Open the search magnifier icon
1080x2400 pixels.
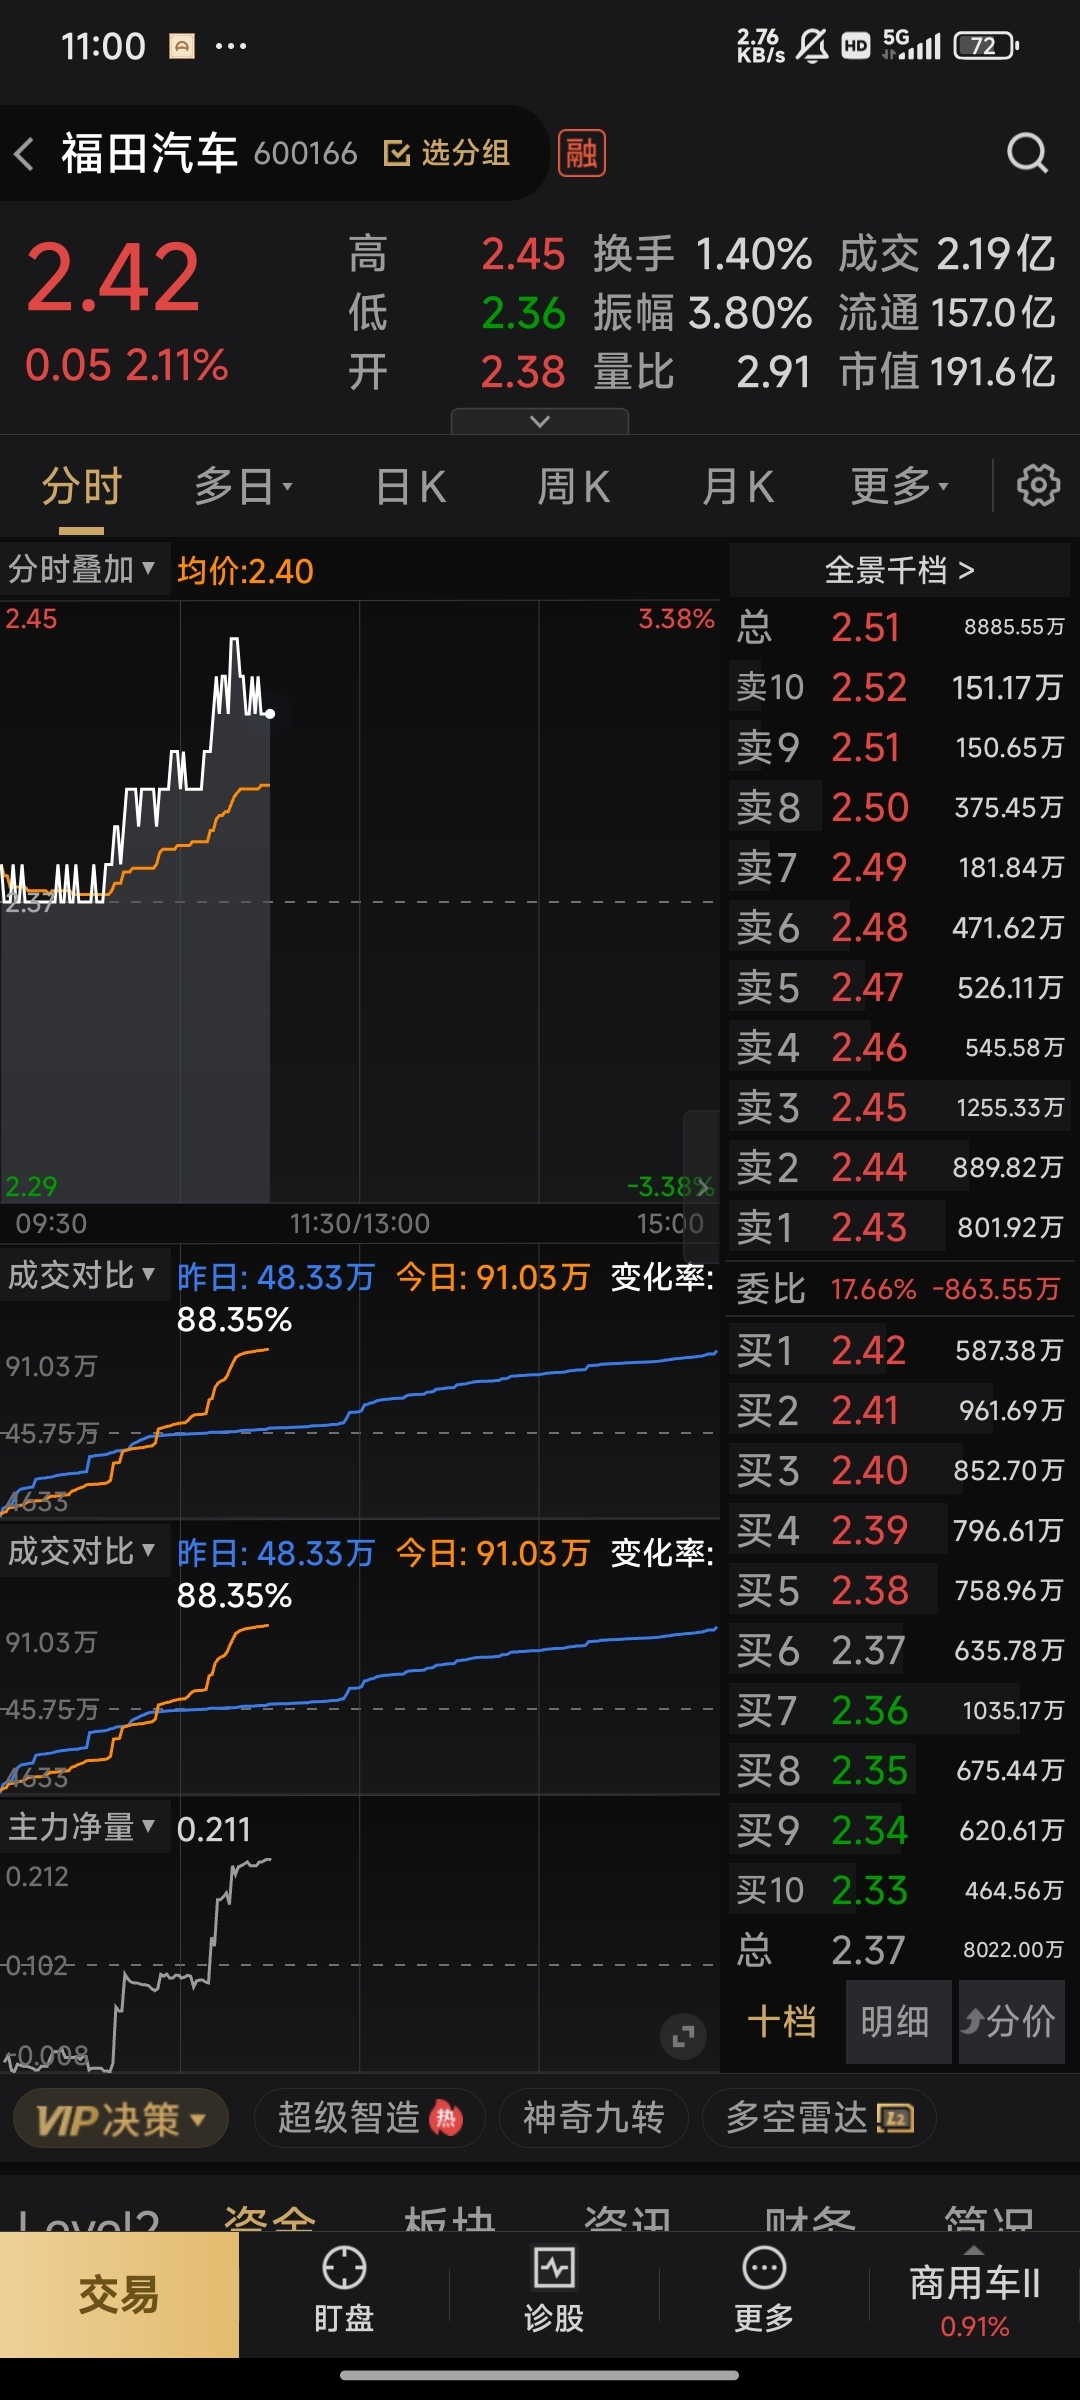[x=1027, y=154]
